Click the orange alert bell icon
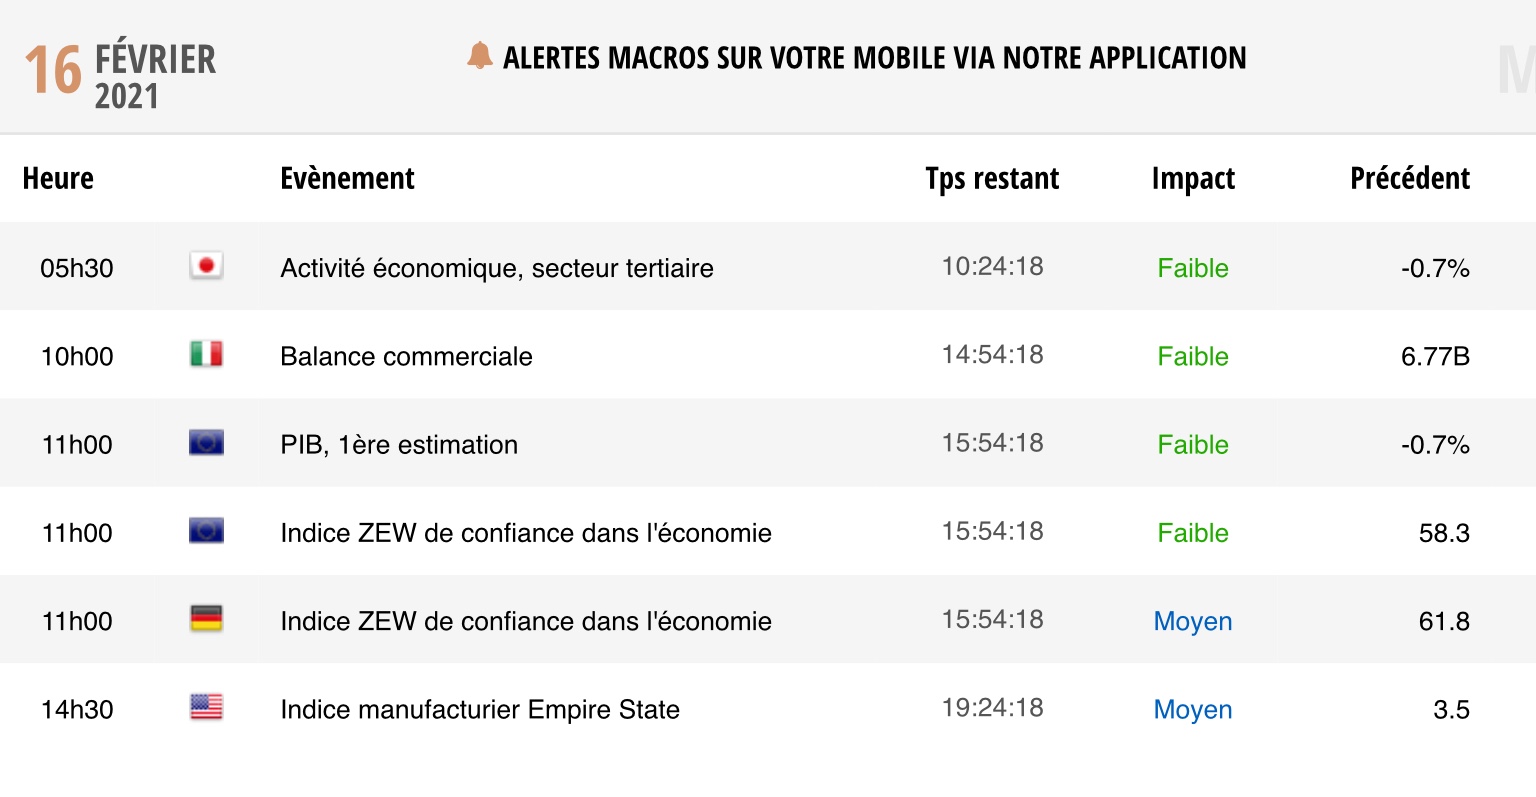 tap(480, 56)
